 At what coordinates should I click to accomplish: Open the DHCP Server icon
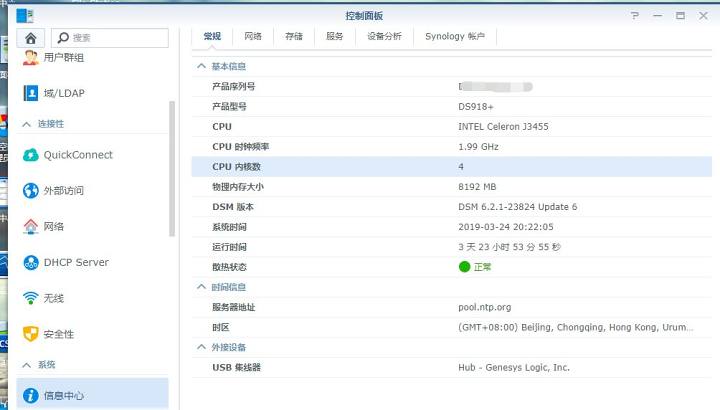[31, 262]
